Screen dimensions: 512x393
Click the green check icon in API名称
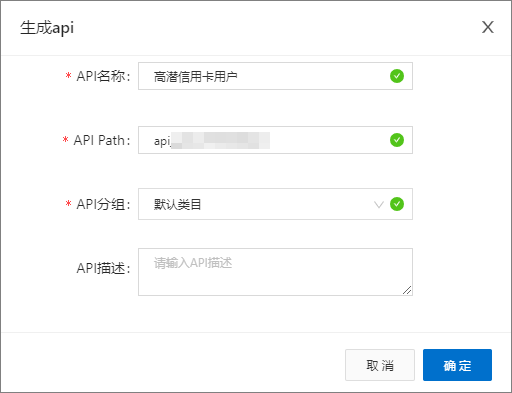click(x=397, y=76)
